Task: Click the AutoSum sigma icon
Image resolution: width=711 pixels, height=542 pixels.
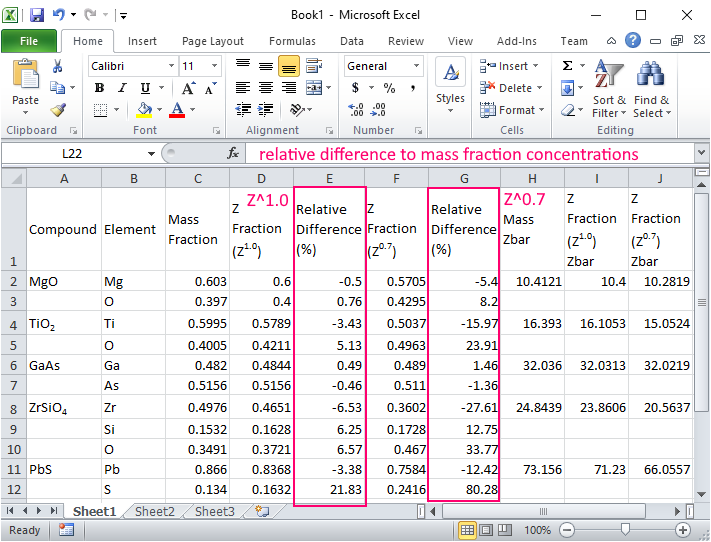Action: [x=567, y=66]
